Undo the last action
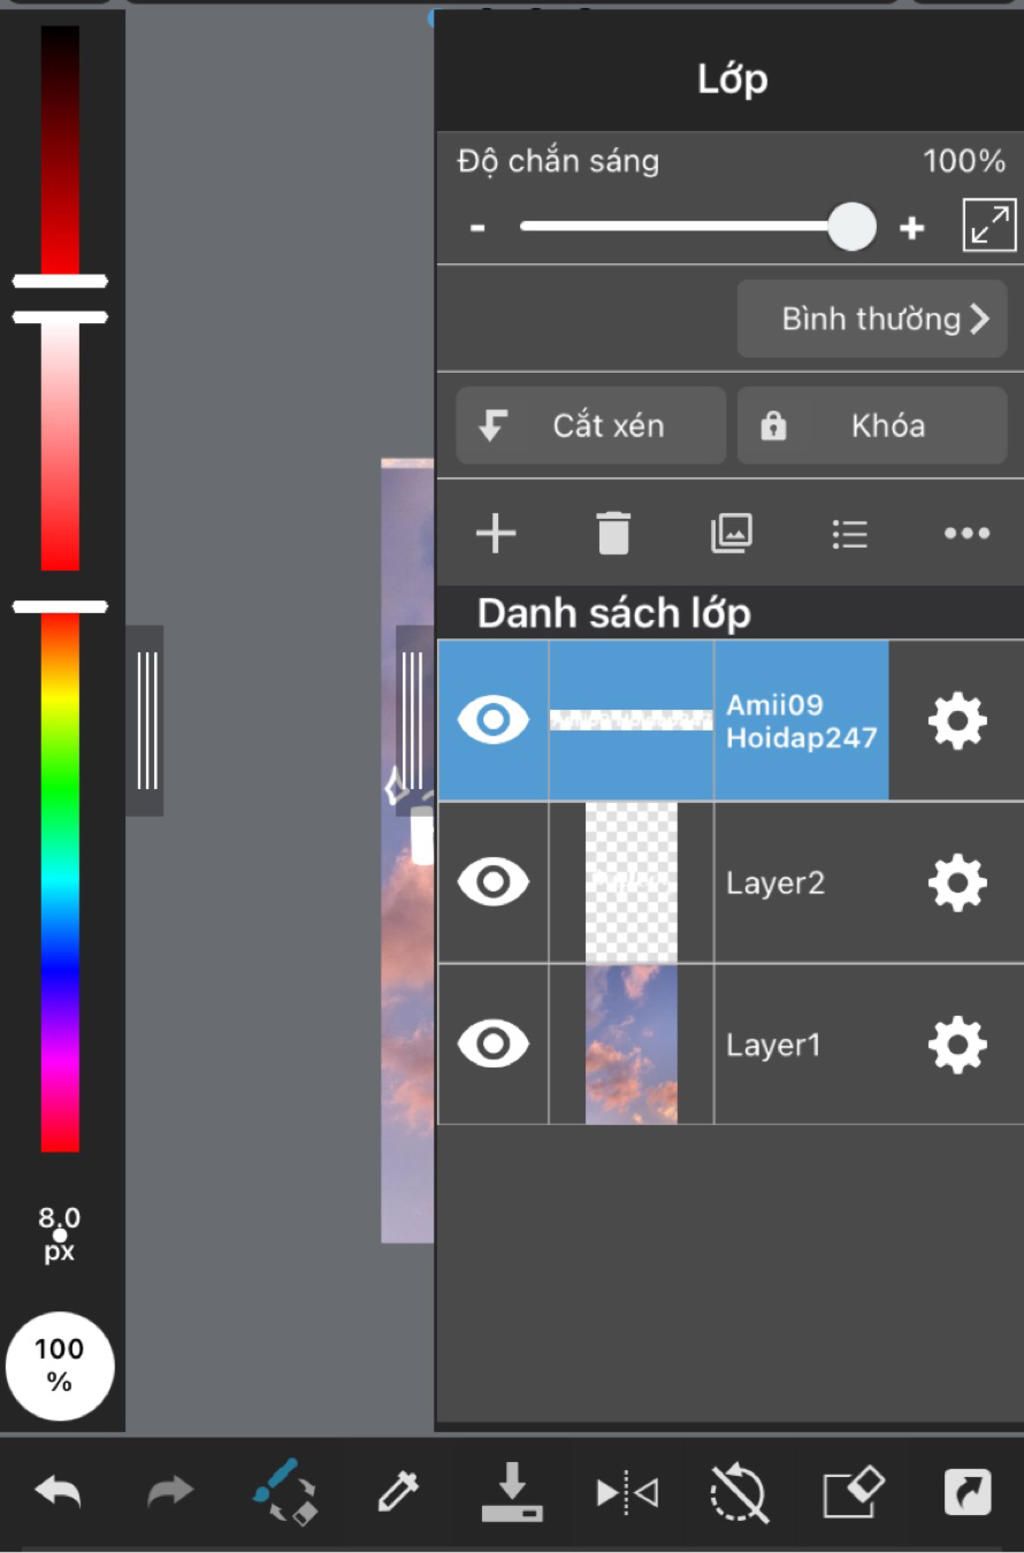1024x1553 pixels. 57,1492
